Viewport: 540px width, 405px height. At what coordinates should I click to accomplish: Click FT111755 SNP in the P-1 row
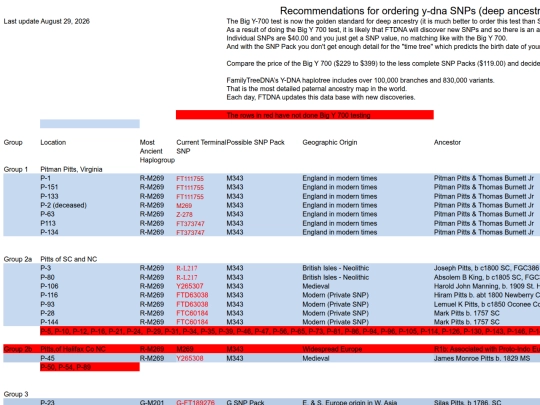click(x=190, y=178)
